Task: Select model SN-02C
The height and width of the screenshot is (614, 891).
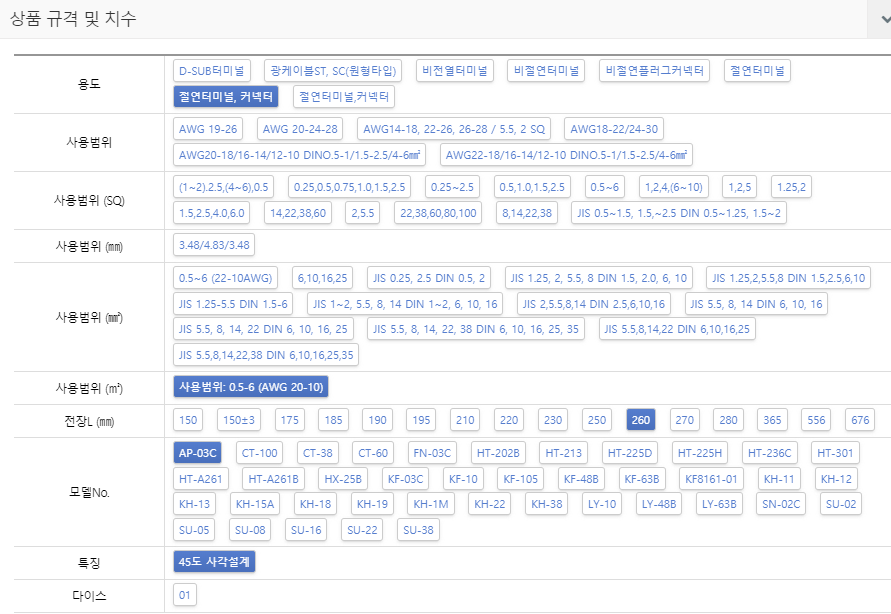Action: pos(781,504)
